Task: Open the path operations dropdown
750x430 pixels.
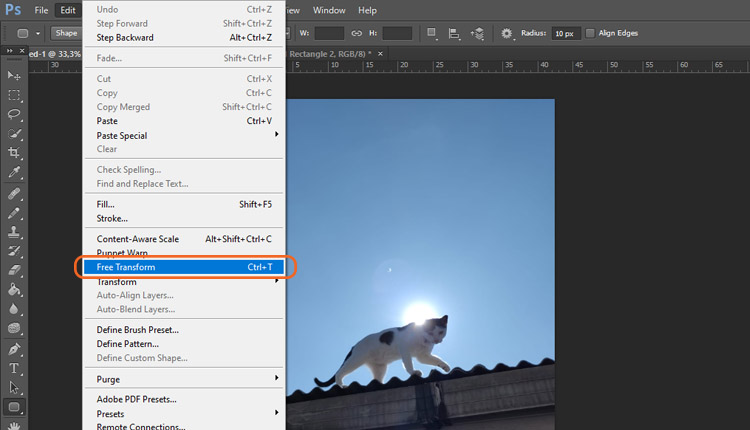Action: pos(432,33)
